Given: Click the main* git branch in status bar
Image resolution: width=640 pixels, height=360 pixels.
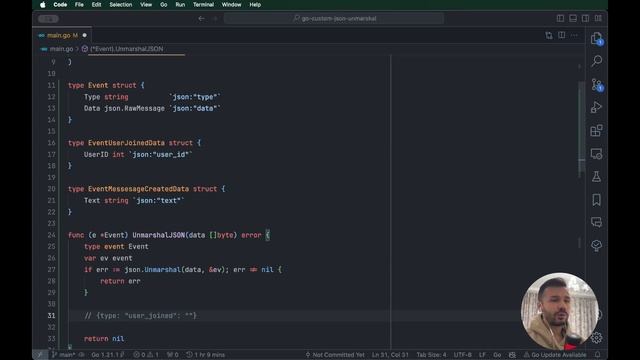Looking at the screenshot, I should [64, 355].
